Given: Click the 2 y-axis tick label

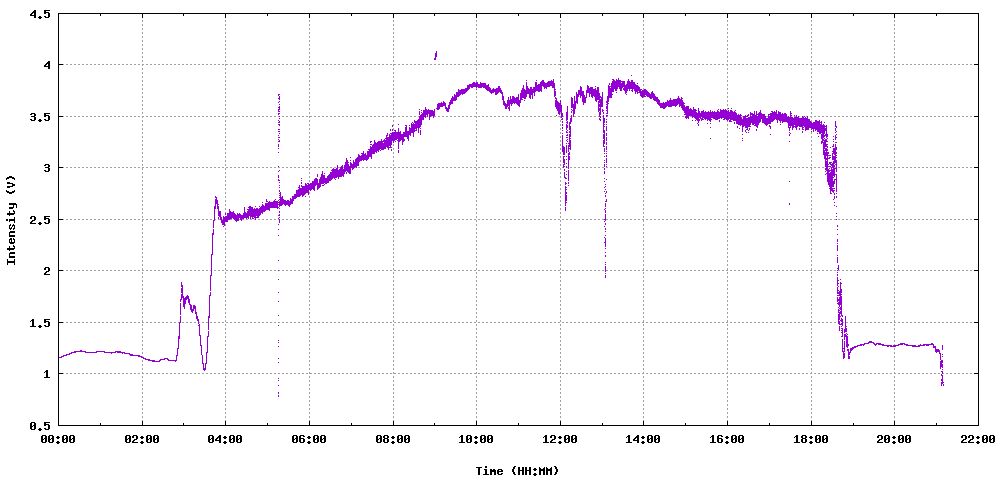Looking at the screenshot, I should [x=47, y=271].
